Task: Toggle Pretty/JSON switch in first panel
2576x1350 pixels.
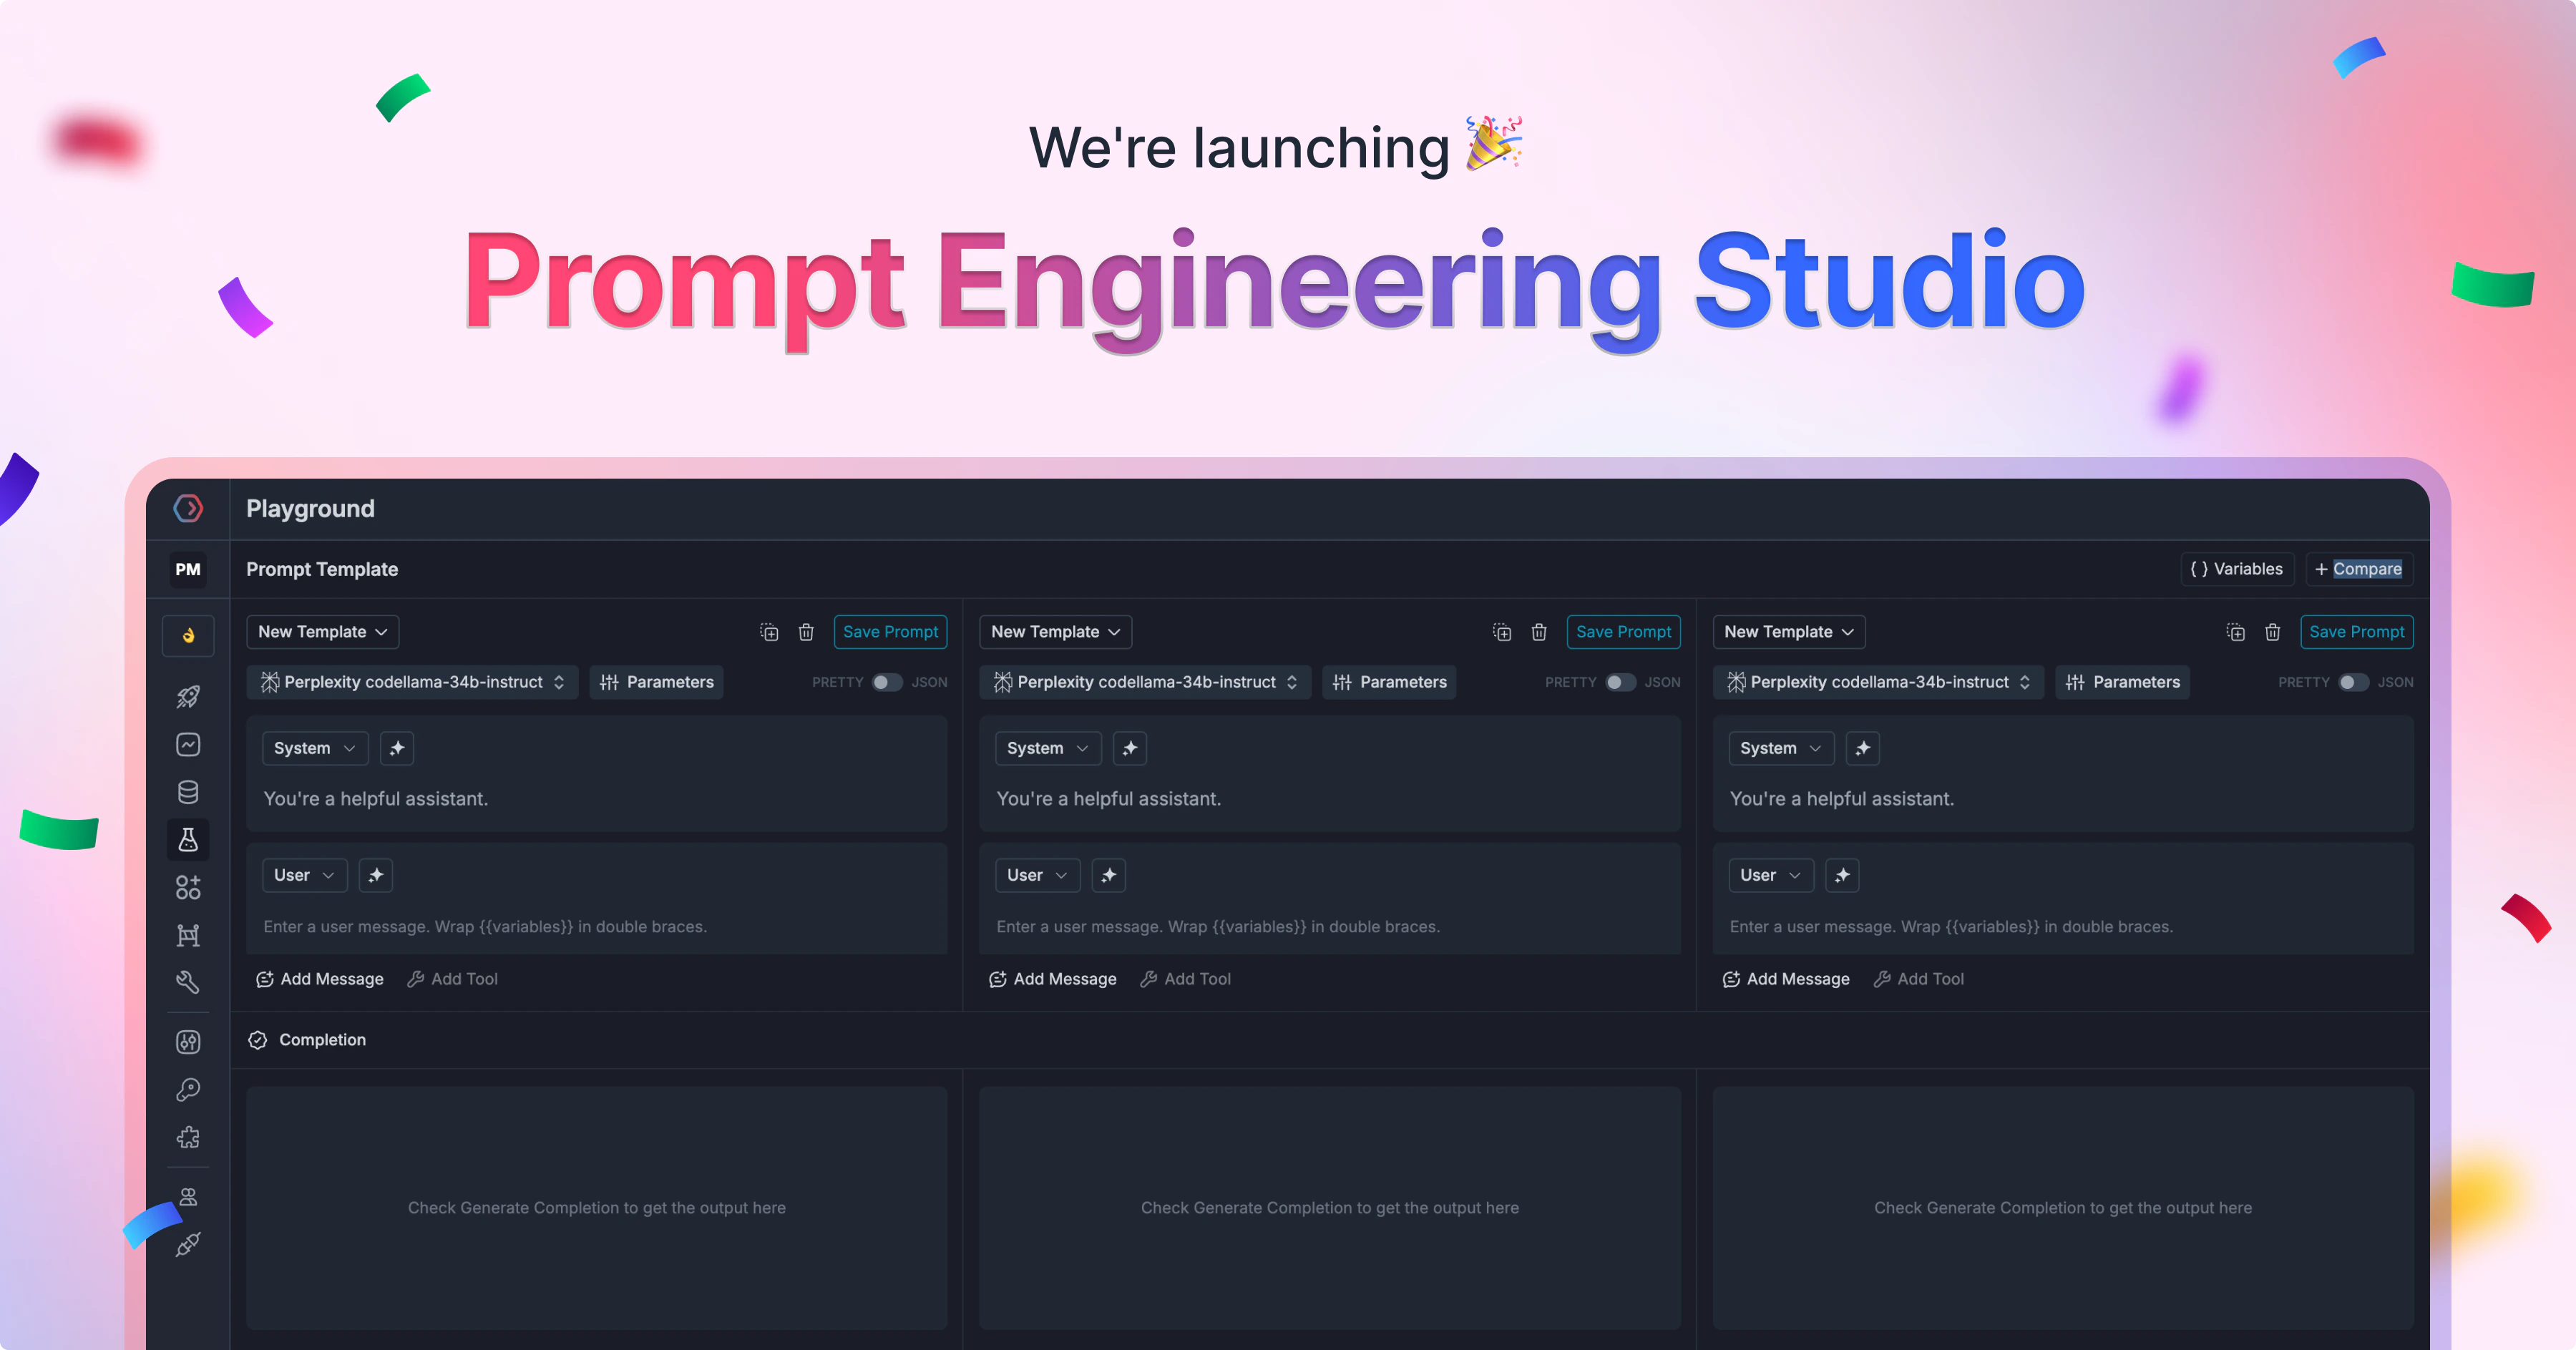Action: click(887, 682)
